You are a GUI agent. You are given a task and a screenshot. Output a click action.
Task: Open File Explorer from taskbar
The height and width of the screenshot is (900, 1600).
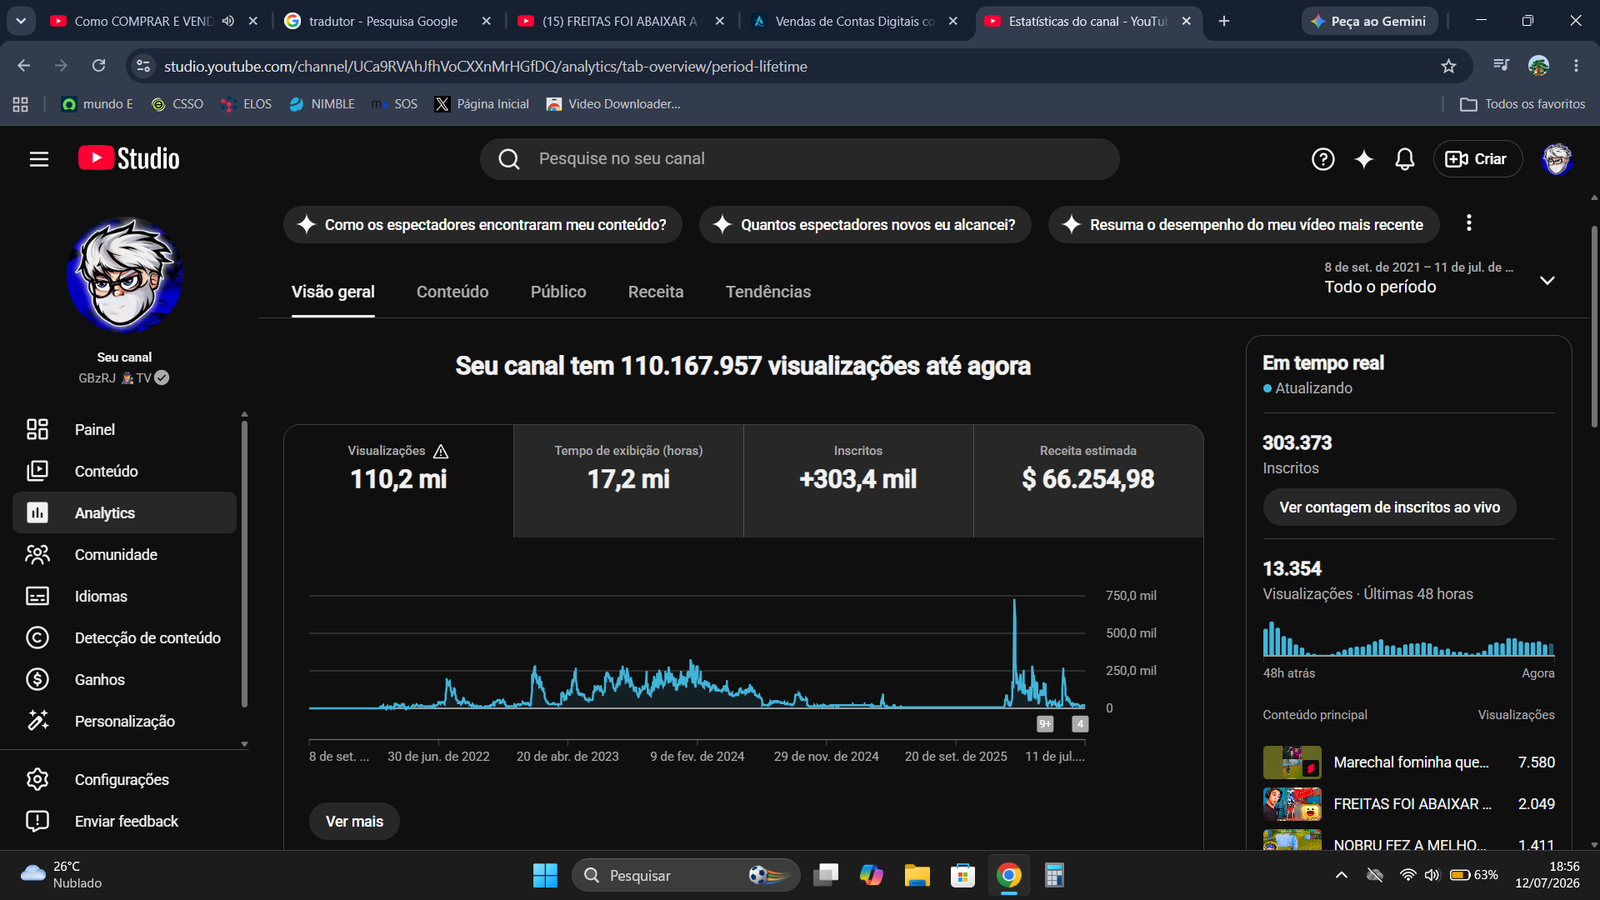[917, 876]
